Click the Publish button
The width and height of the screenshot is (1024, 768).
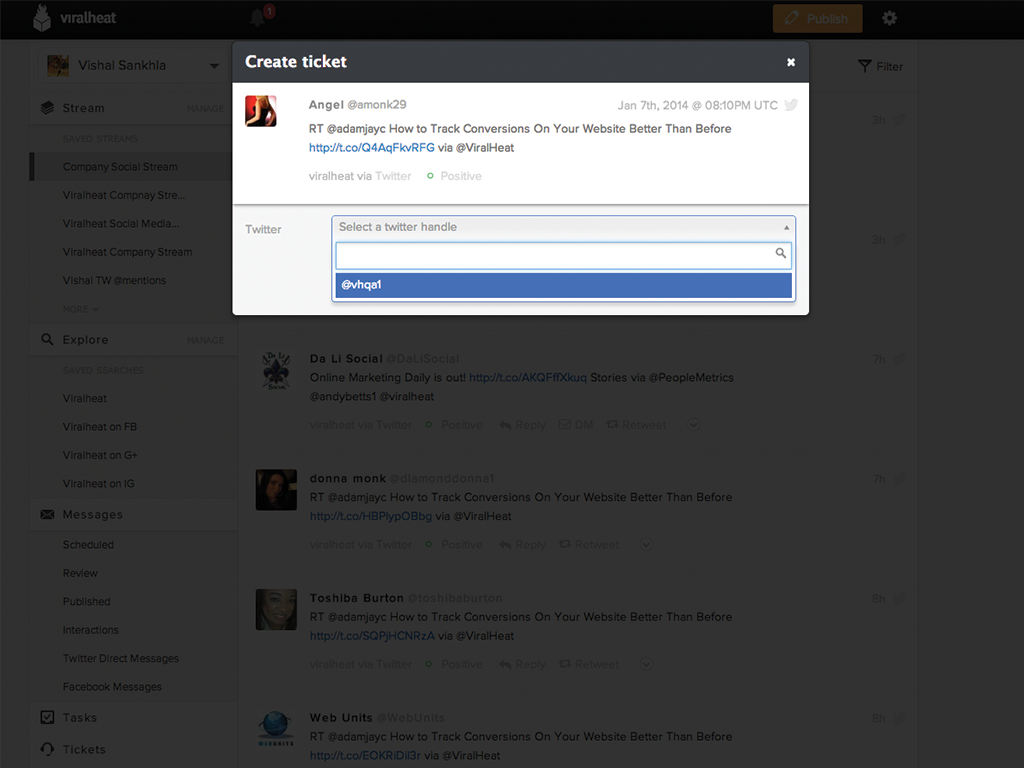pos(817,18)
